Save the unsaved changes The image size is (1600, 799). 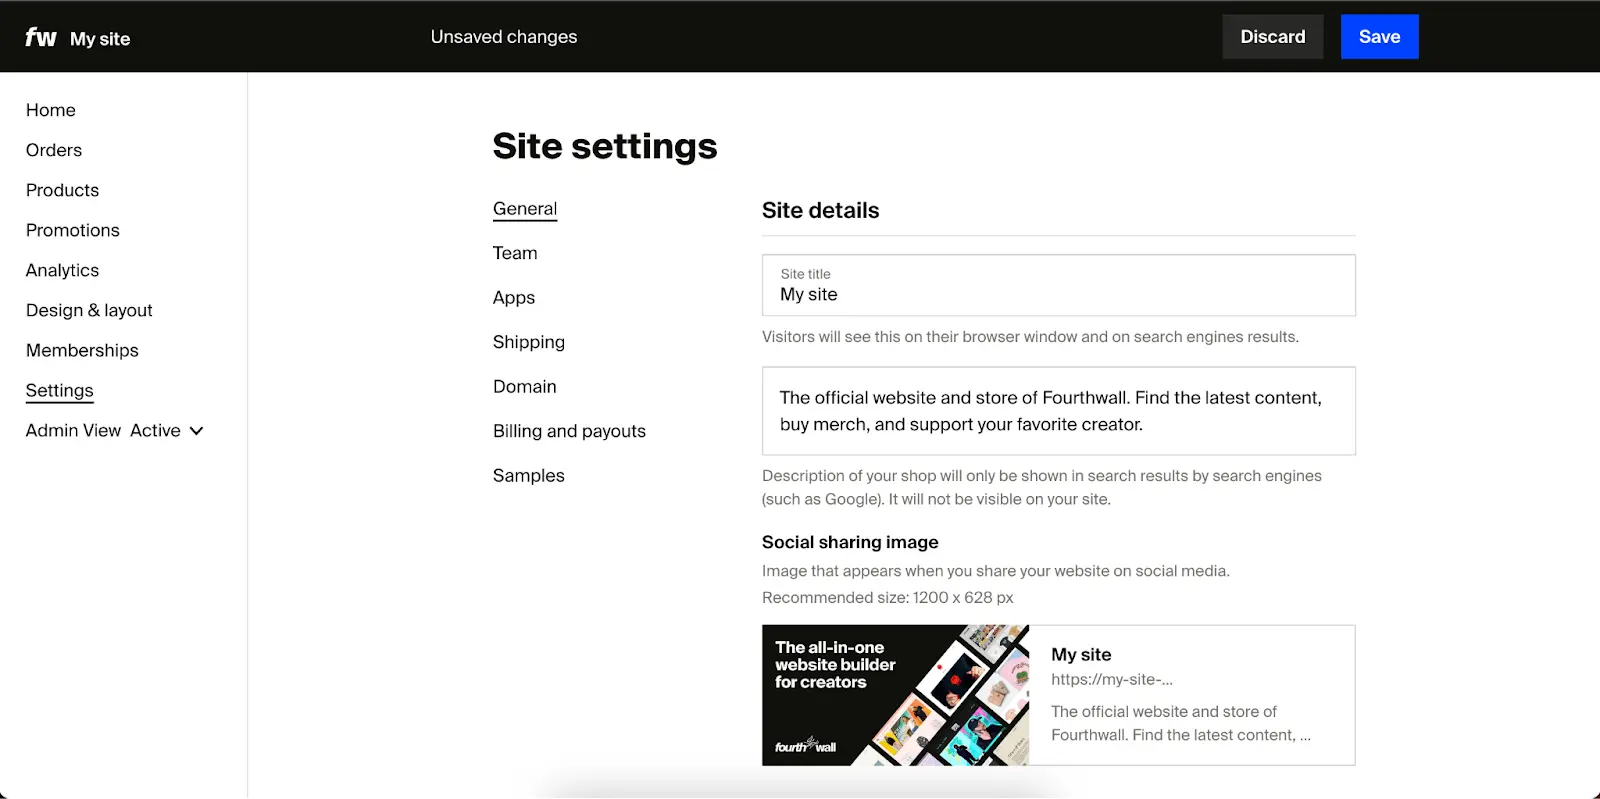point(1379,36)
